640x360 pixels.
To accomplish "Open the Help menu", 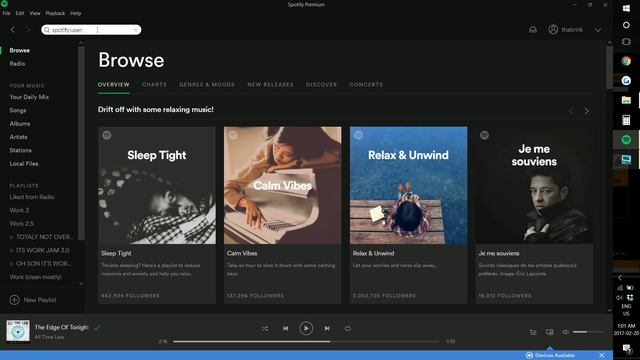I will 76,13.
